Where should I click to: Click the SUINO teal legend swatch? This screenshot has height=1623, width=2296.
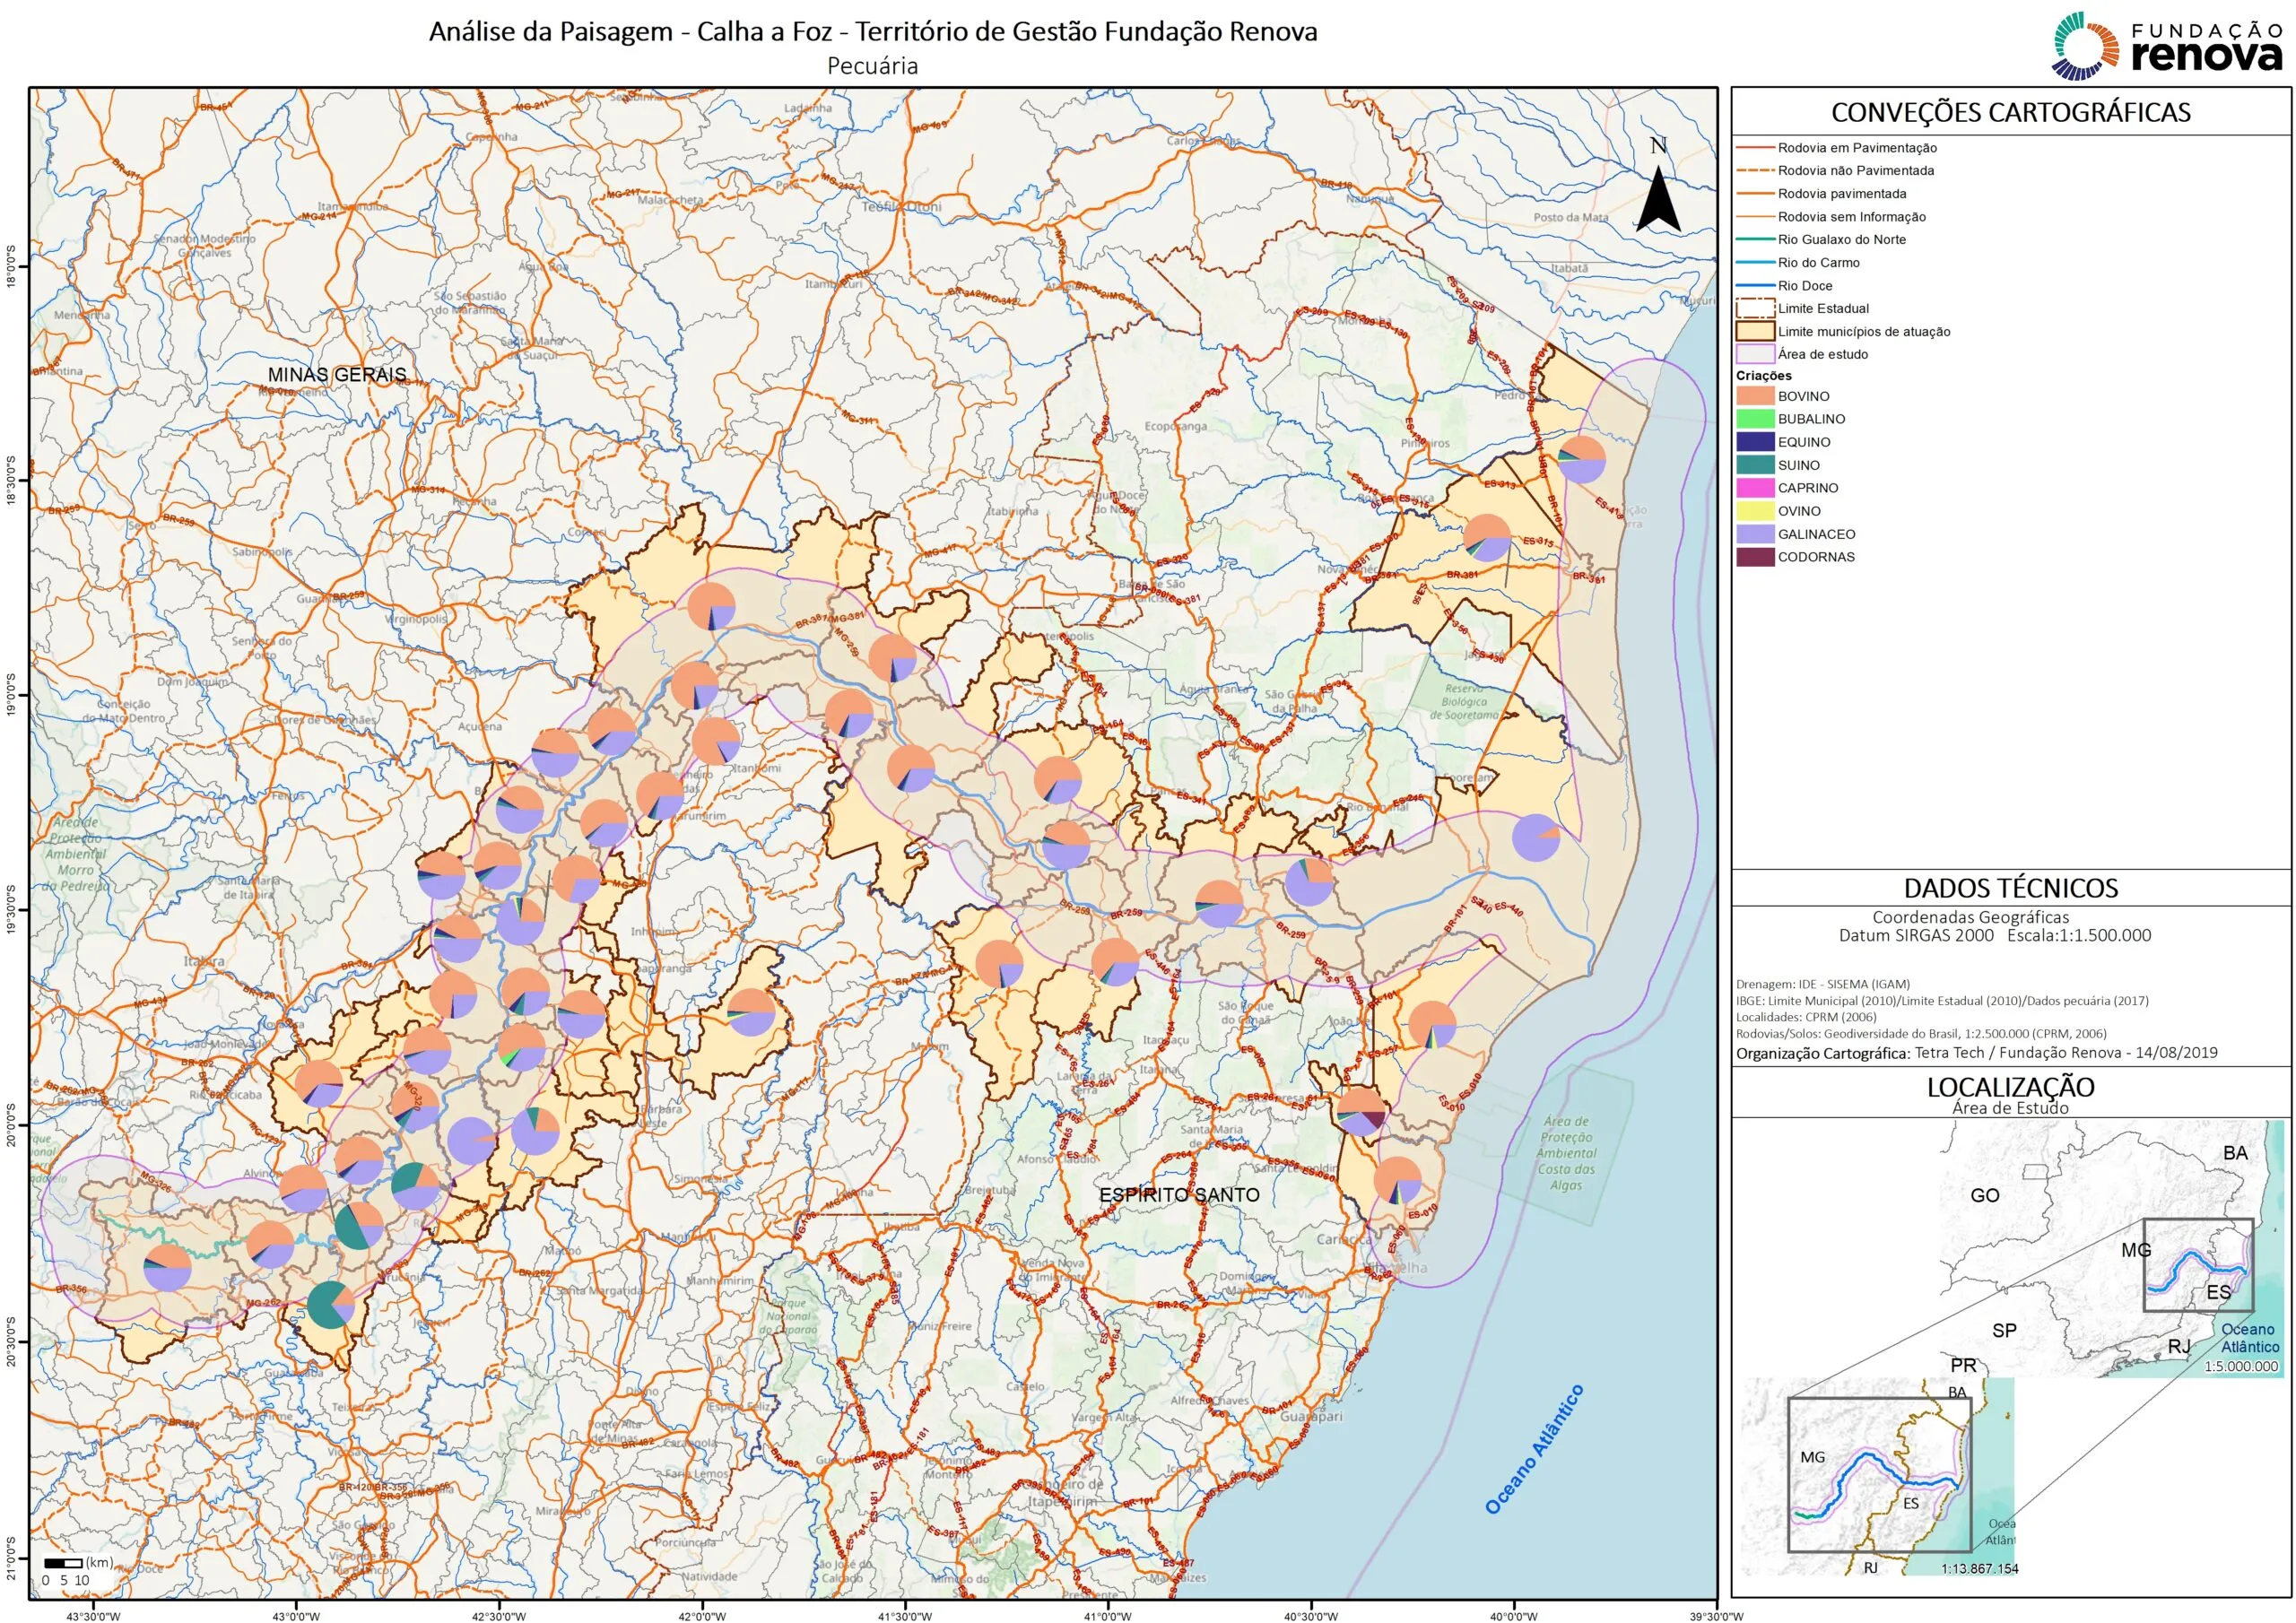tap(1755, 465)
